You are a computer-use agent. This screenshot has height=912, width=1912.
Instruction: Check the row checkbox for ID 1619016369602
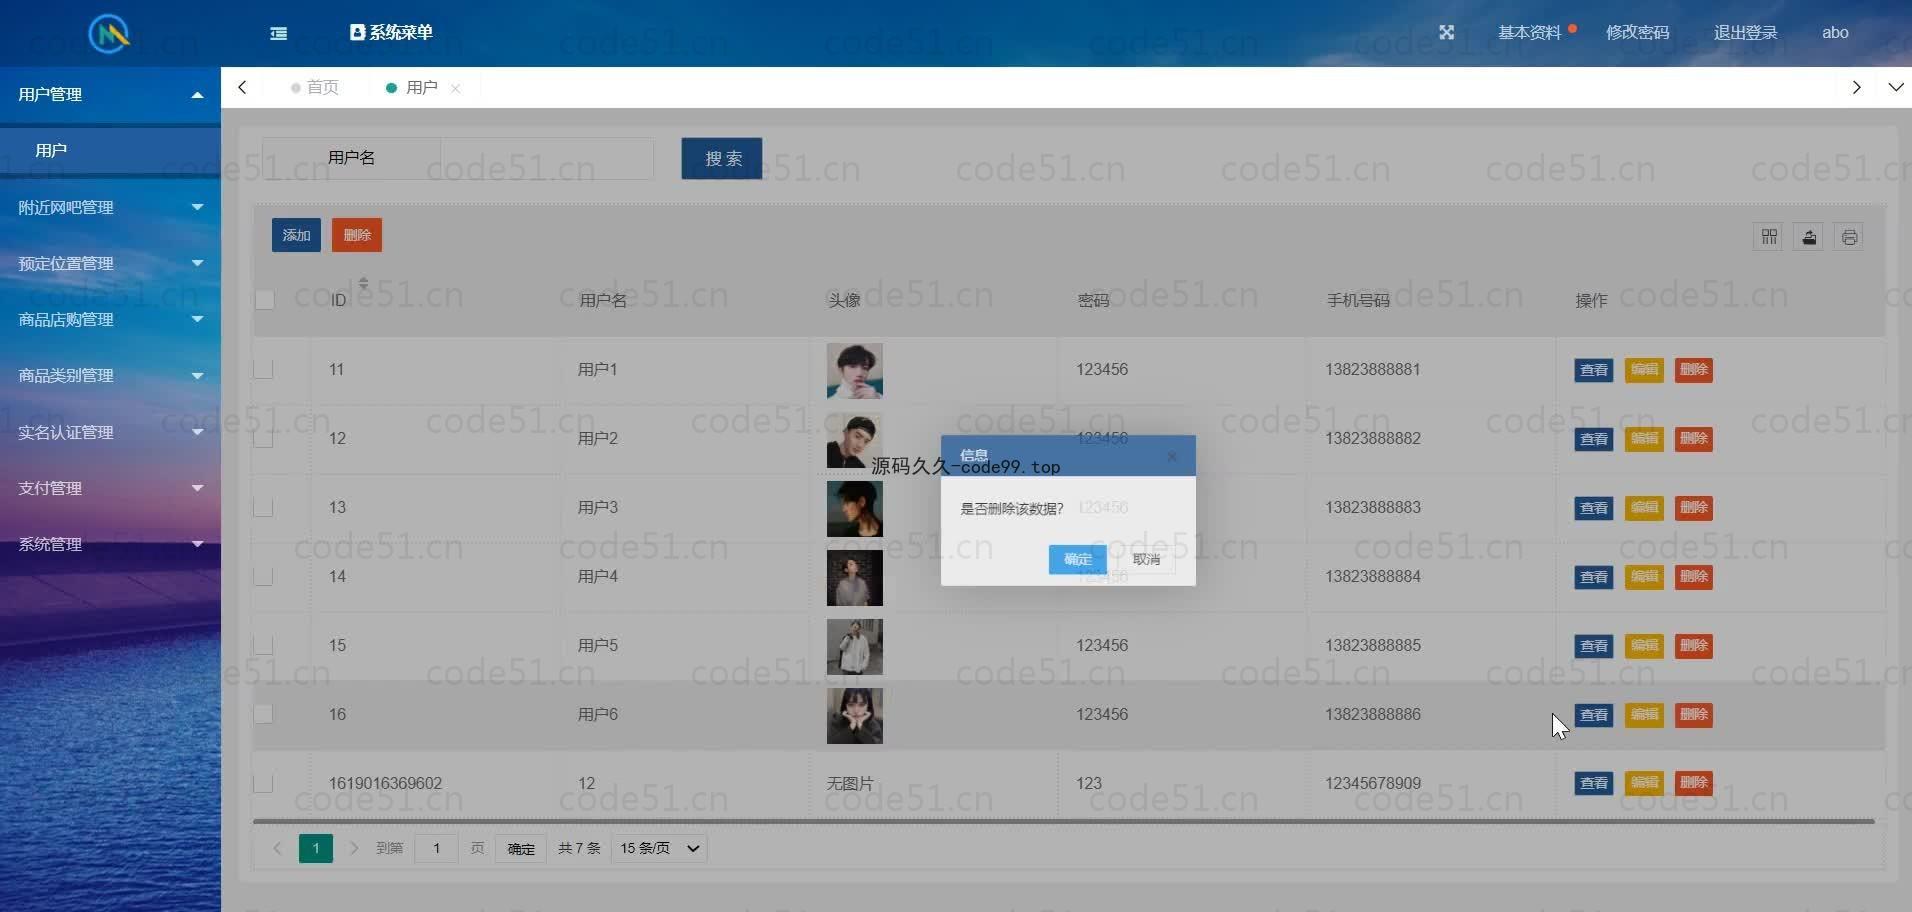263,783
